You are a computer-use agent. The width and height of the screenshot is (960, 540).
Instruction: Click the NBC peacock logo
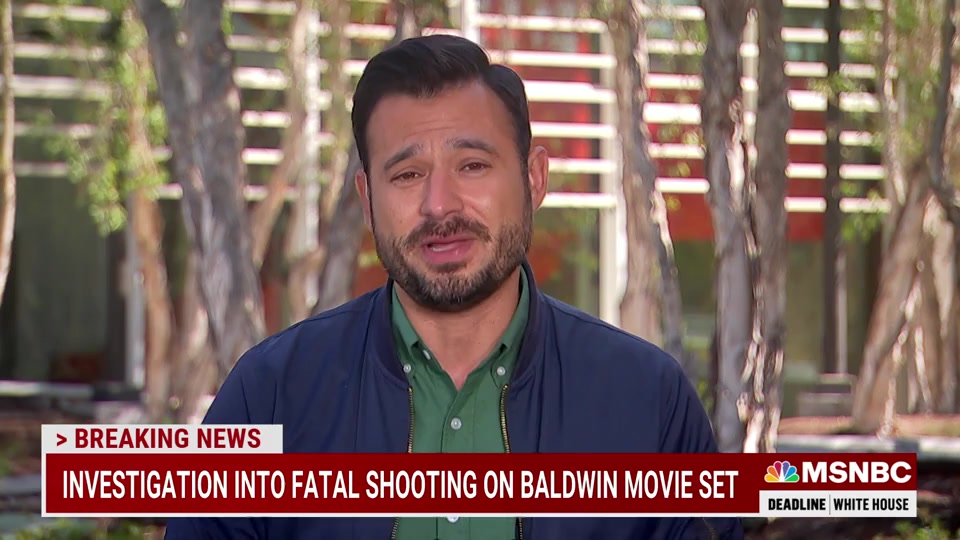[x=781, y=472]
